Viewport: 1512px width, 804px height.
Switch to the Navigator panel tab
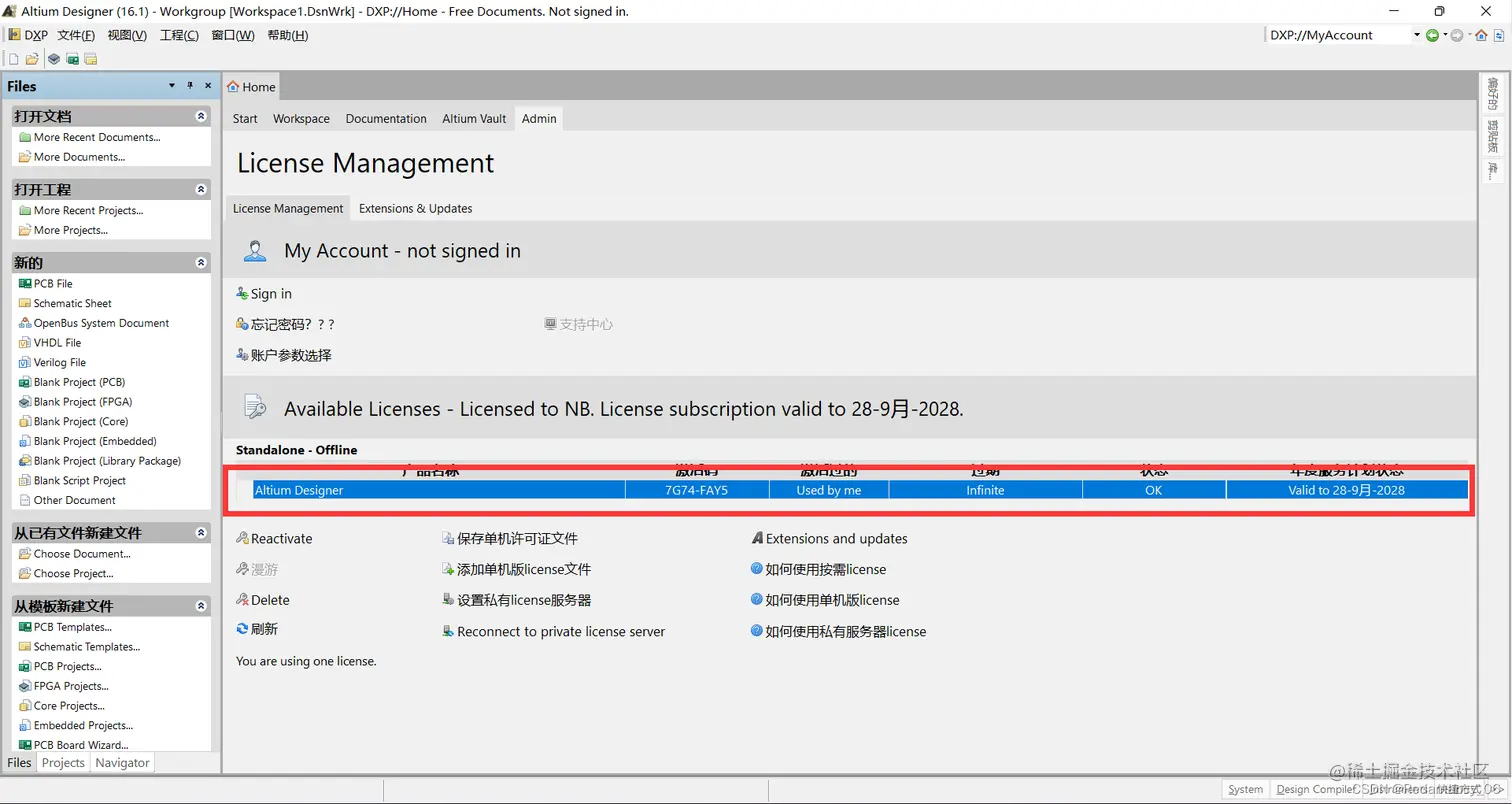(122, 762)
